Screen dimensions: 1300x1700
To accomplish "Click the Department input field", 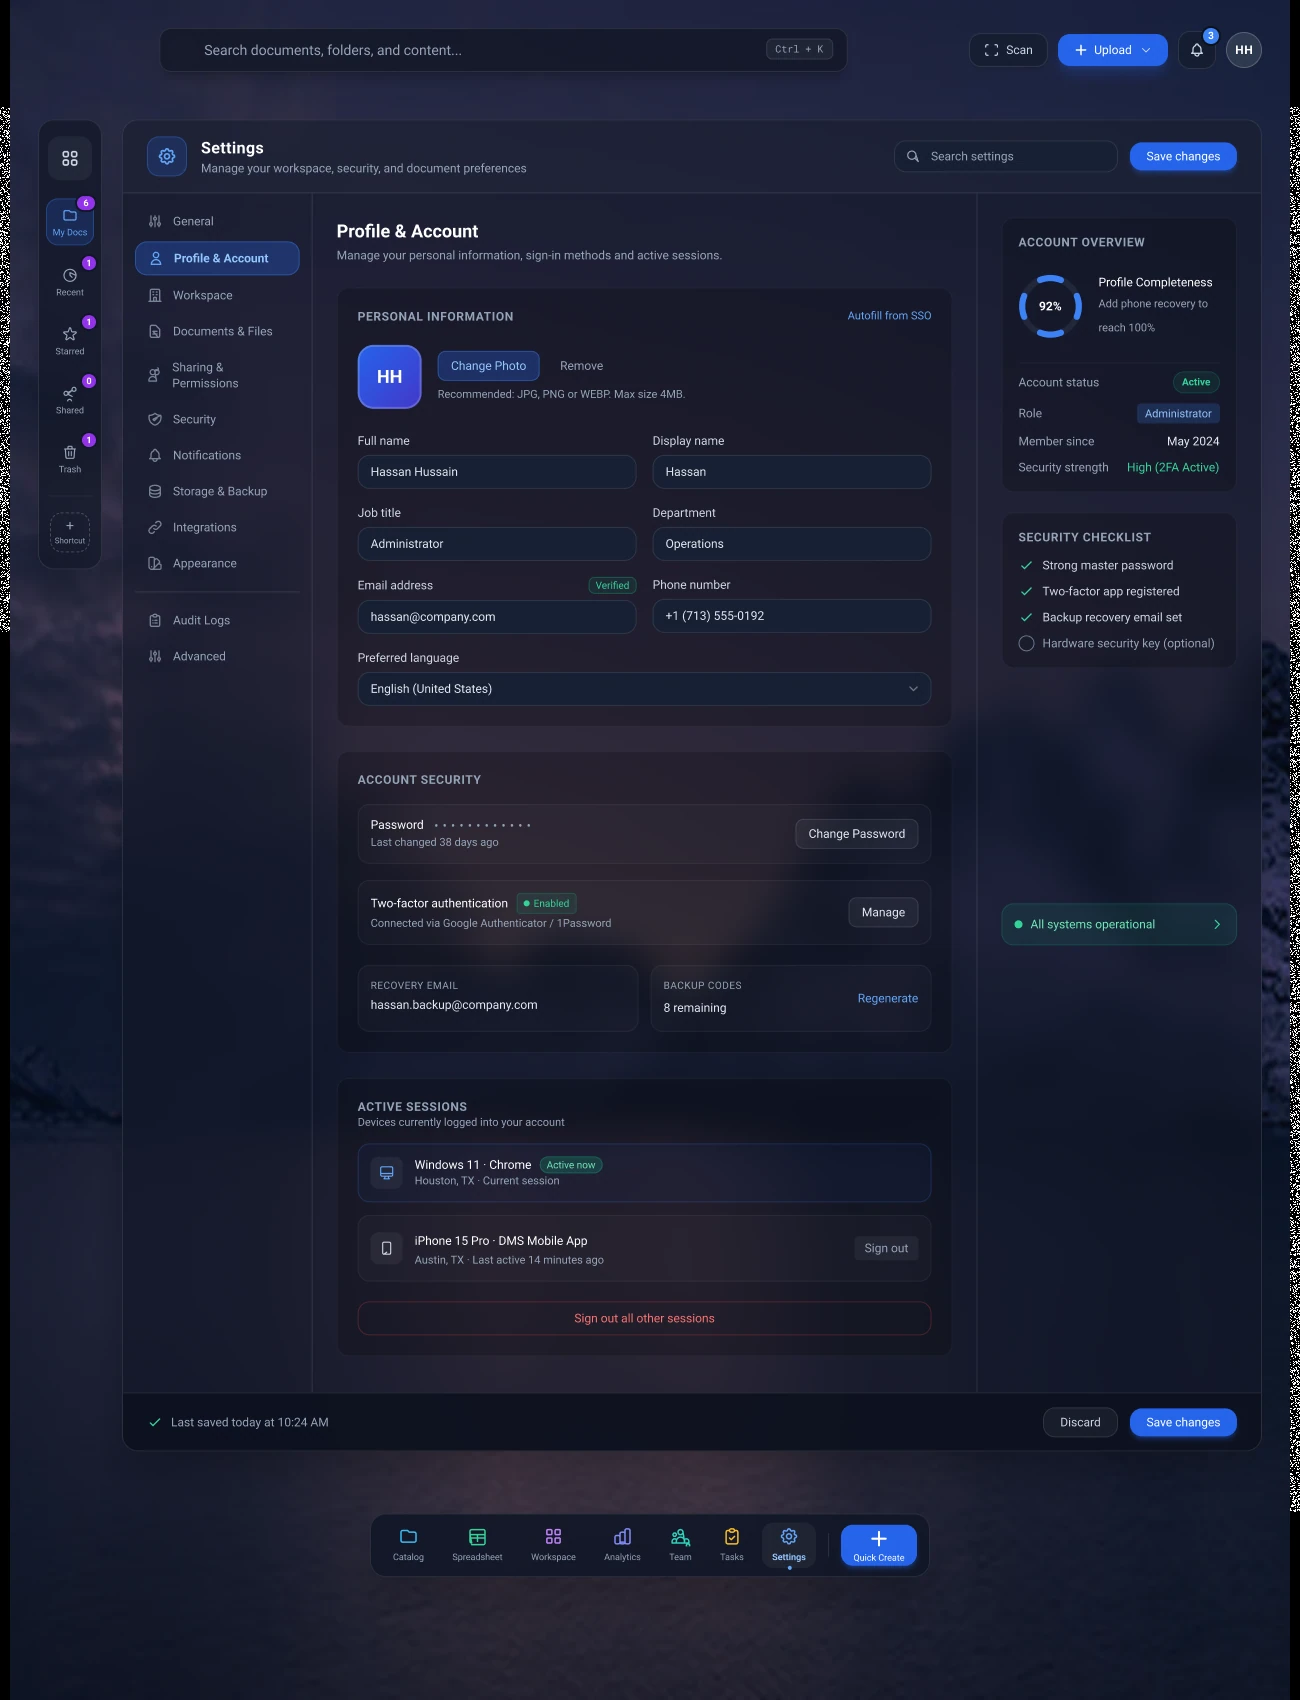I will [x=792, y=544].
